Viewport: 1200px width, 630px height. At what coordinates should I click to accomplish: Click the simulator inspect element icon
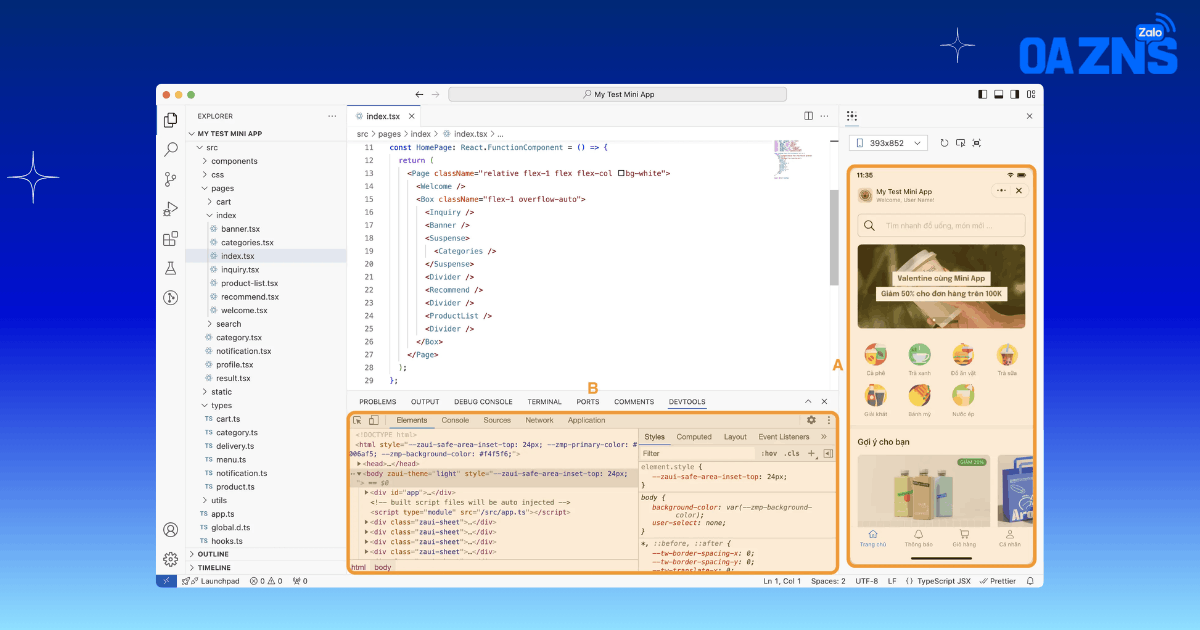click(x=960, y=143)
